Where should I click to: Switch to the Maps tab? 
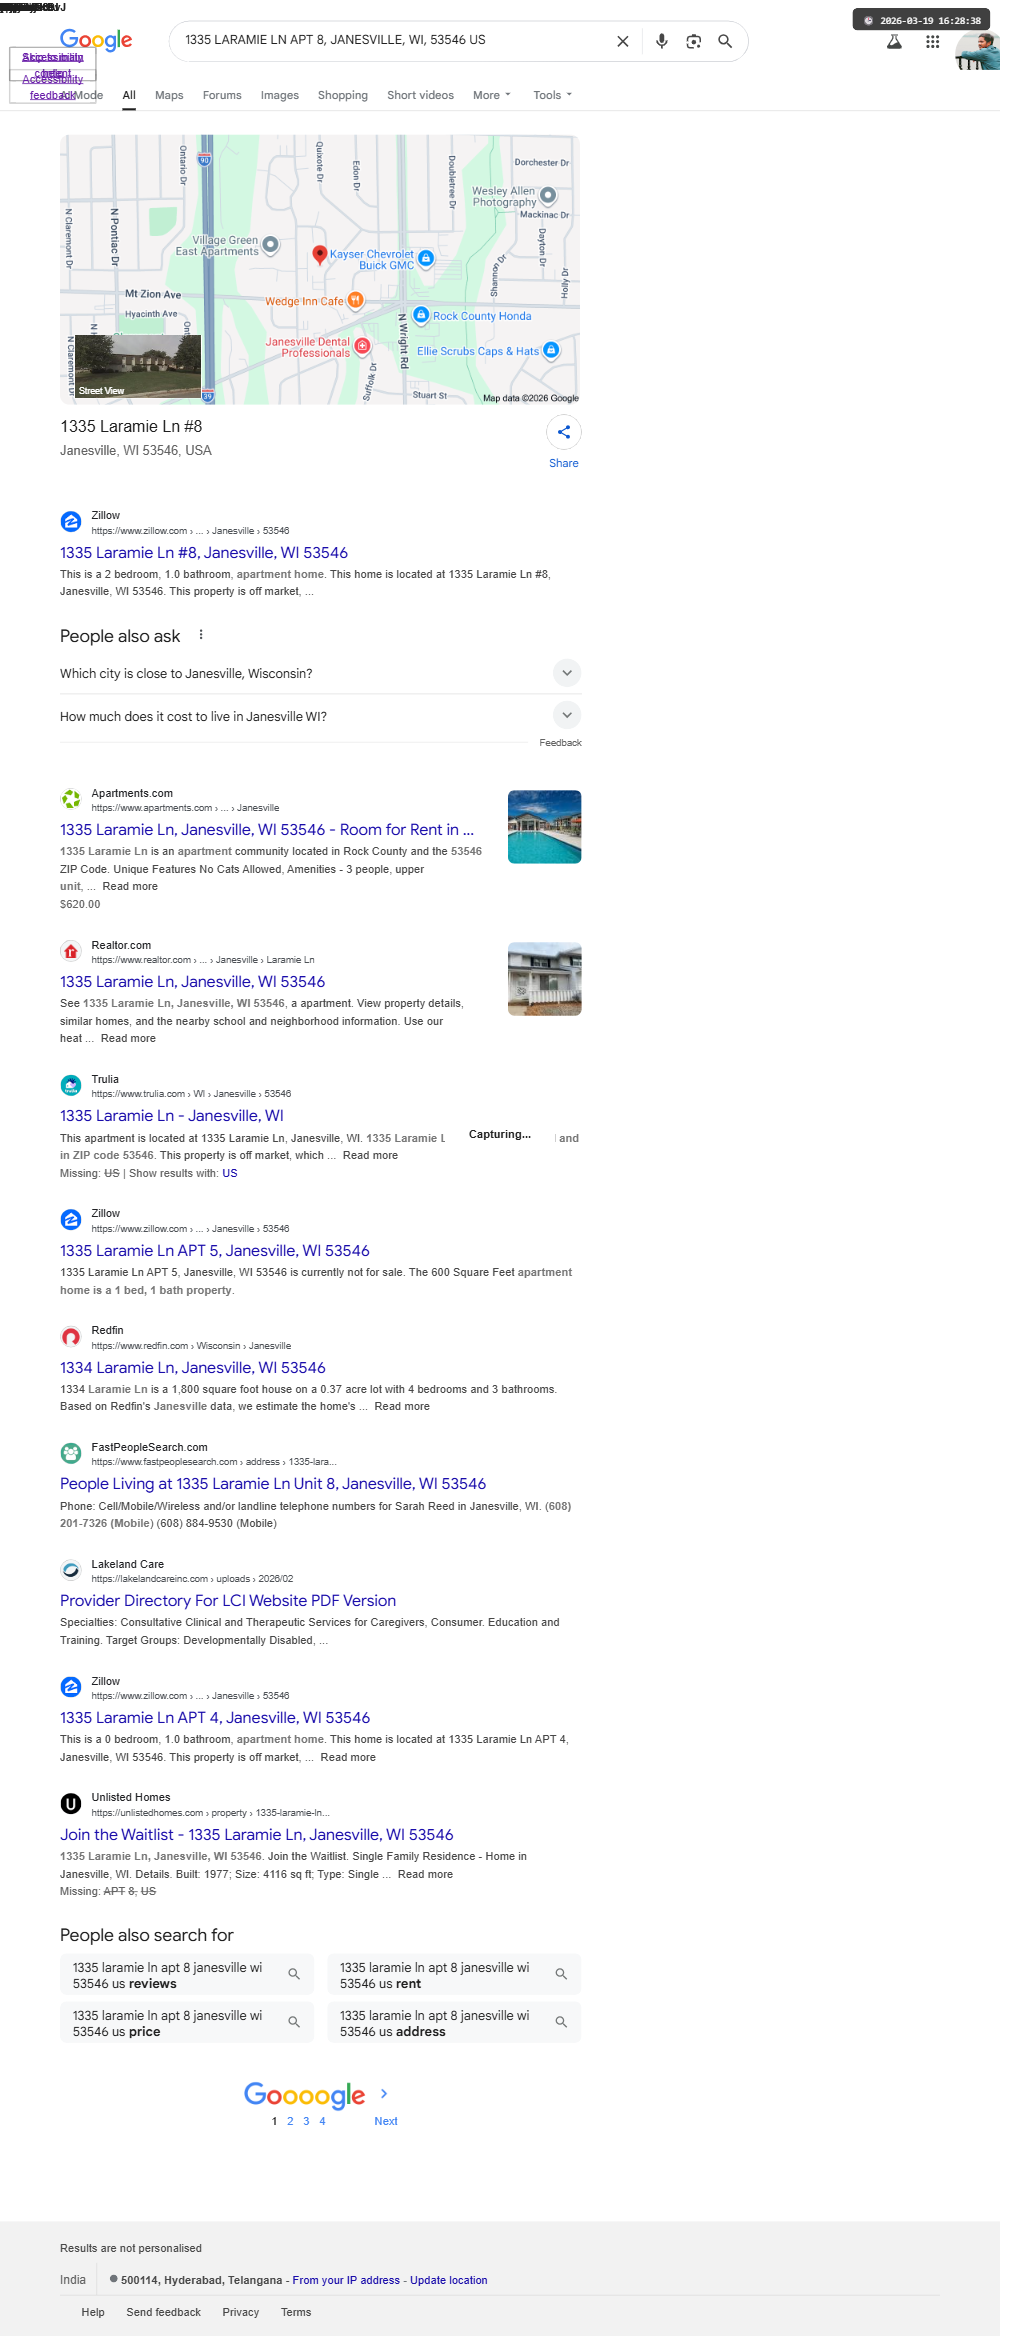coord(169,95)
